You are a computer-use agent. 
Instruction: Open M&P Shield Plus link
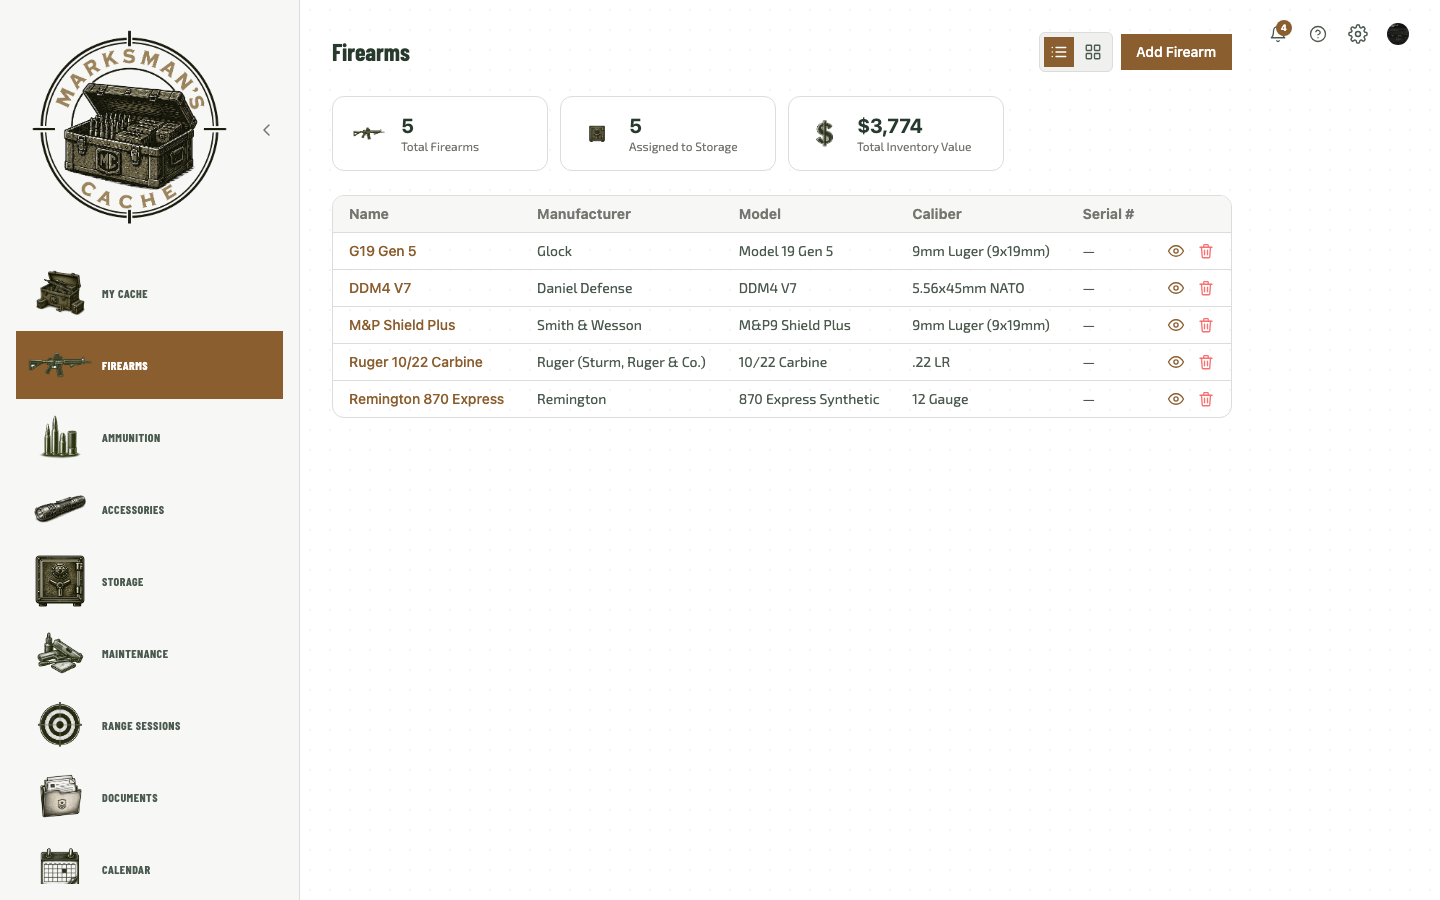(x=402, y=325)
